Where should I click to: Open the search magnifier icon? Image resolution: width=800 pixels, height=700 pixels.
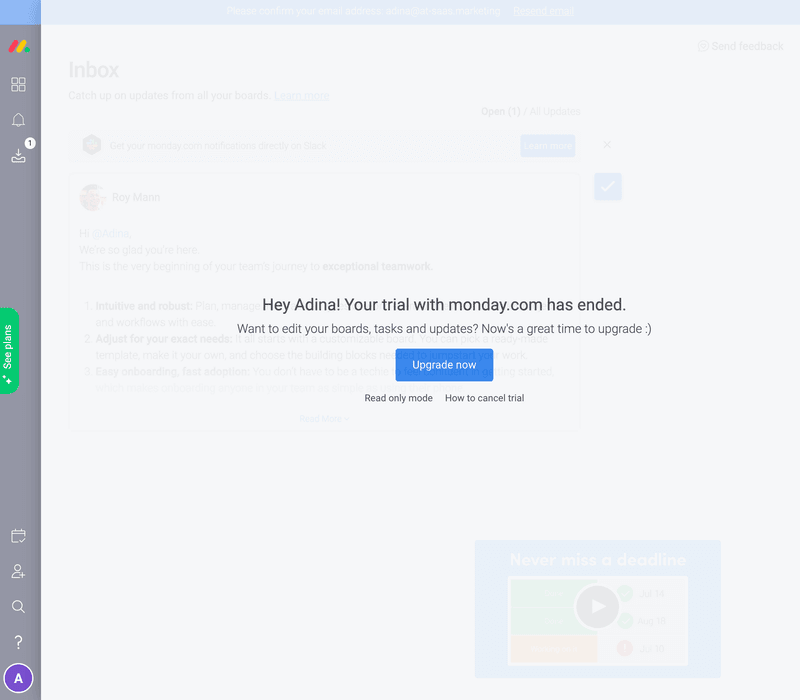click(x=18, y=607)
